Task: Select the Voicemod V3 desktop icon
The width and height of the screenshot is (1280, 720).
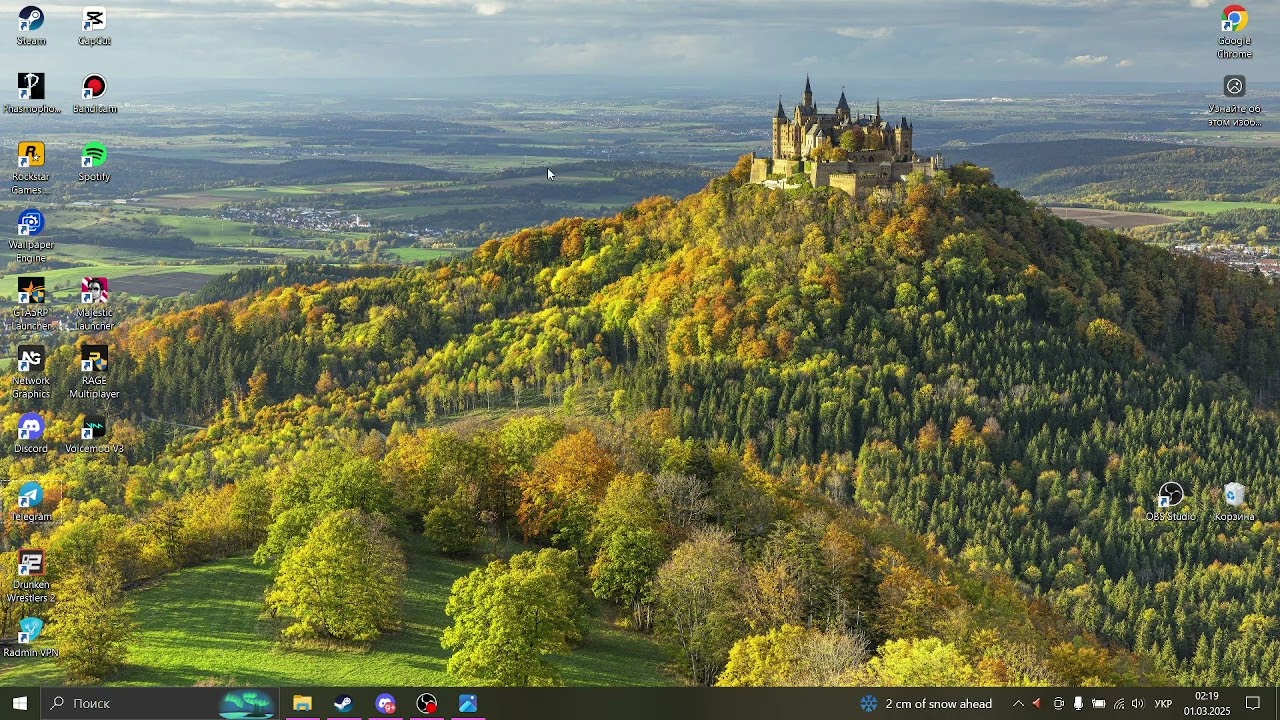Action: (x=94, y=433)
